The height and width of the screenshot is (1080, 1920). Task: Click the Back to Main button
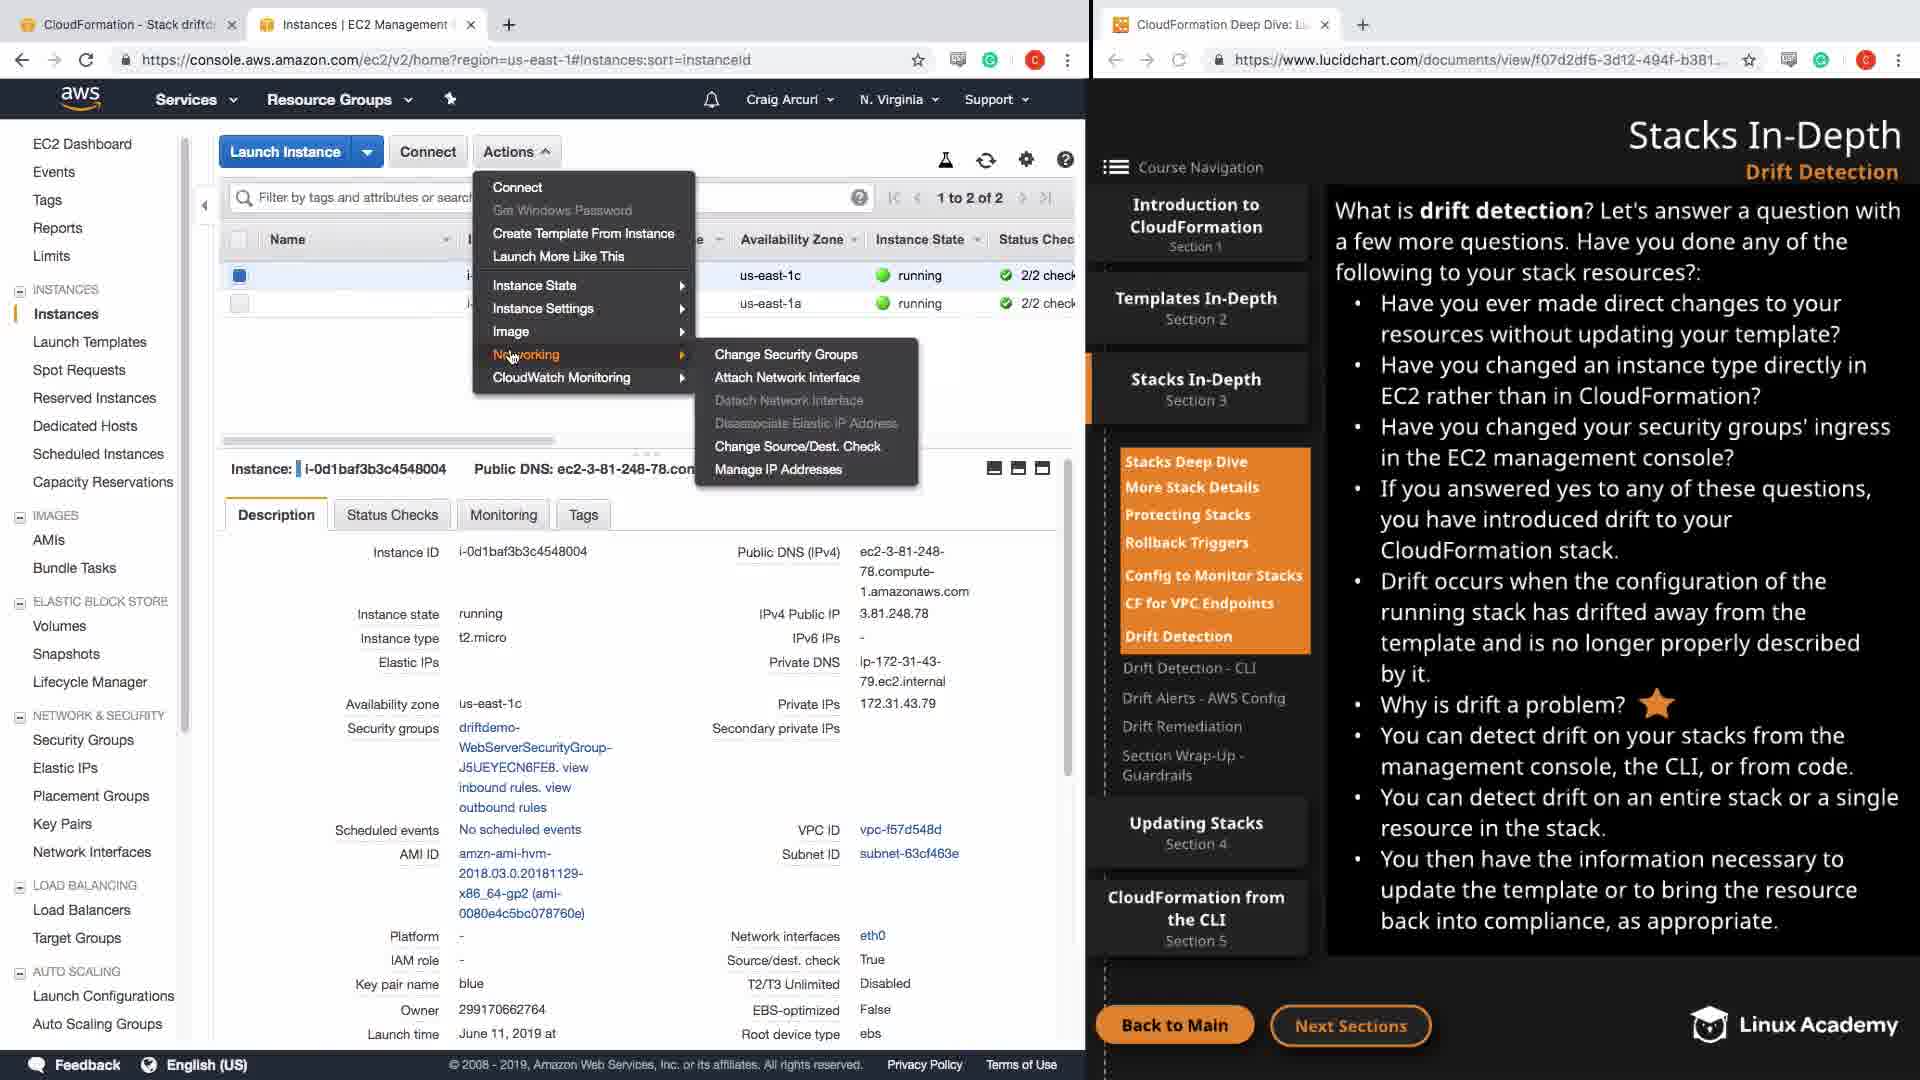[1174, 1025]
